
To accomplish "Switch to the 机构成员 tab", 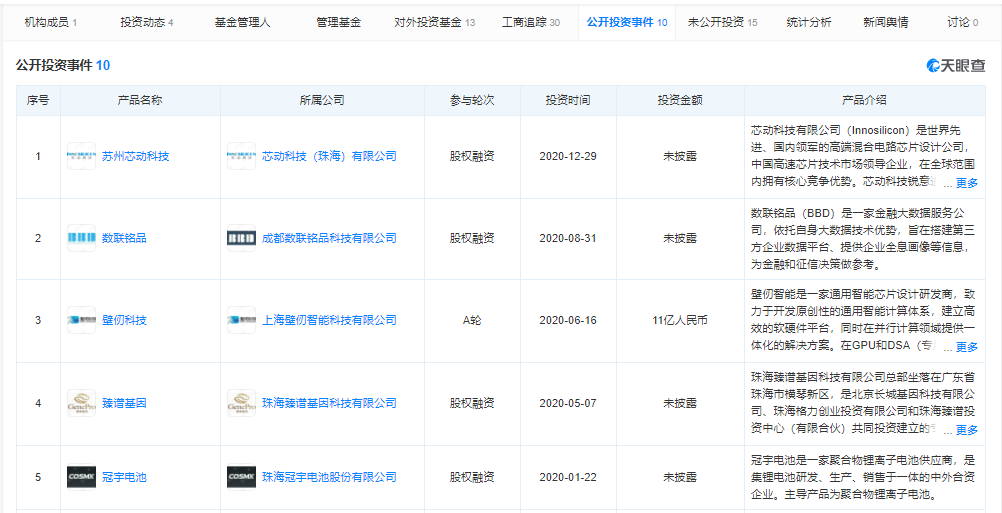I will pos(50,23).
